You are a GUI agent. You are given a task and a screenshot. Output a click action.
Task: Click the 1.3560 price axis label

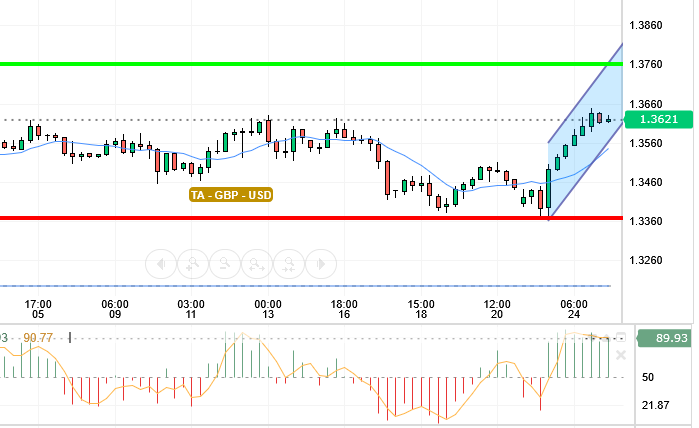pos(646,143)
